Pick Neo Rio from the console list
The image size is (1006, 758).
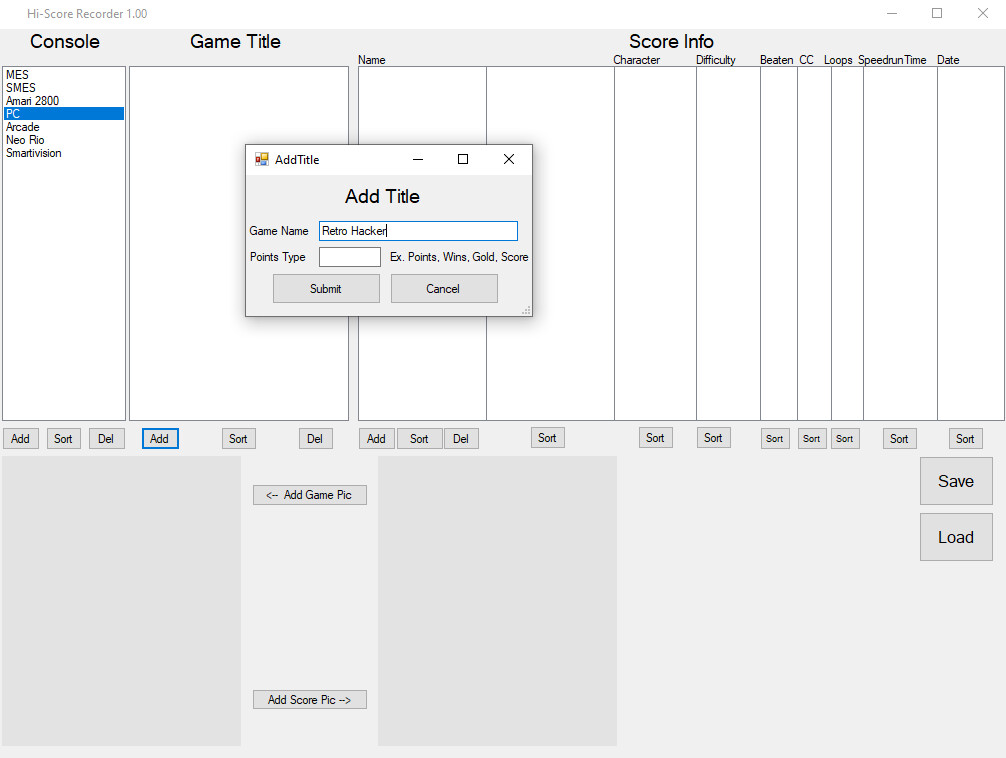40,140
